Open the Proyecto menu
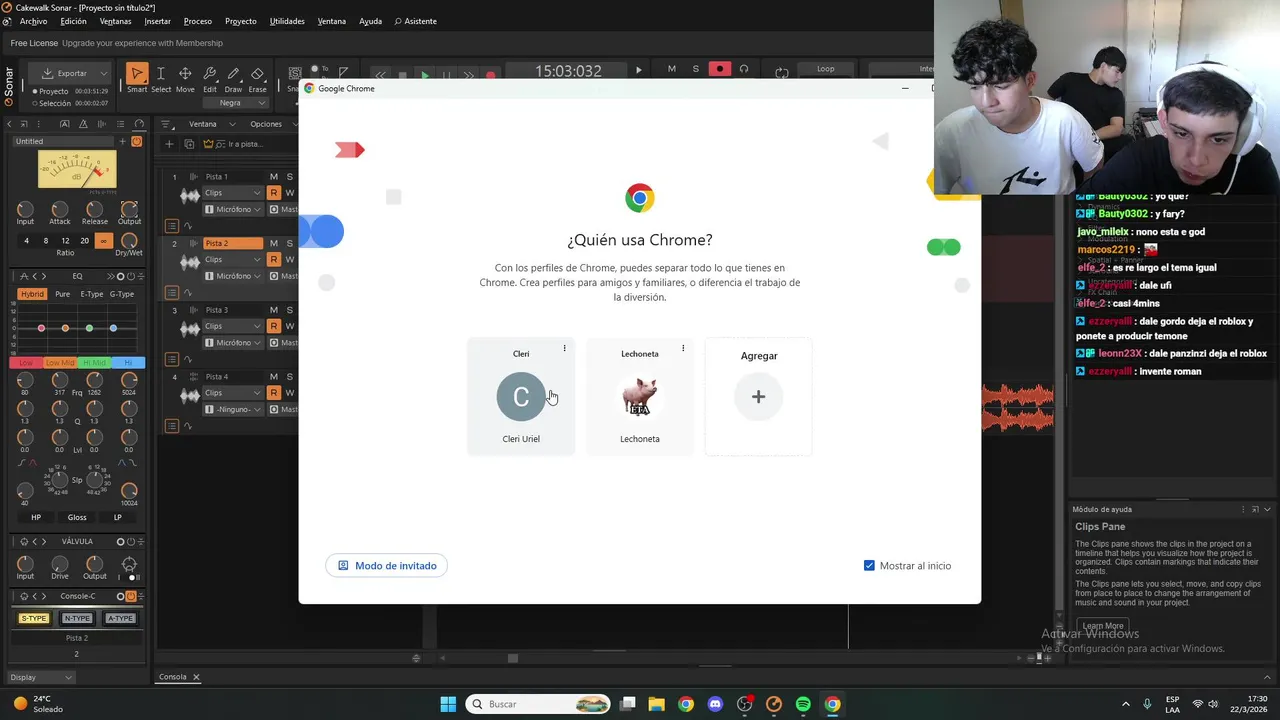The image size is (1280, 720). (x=240, y=21)
